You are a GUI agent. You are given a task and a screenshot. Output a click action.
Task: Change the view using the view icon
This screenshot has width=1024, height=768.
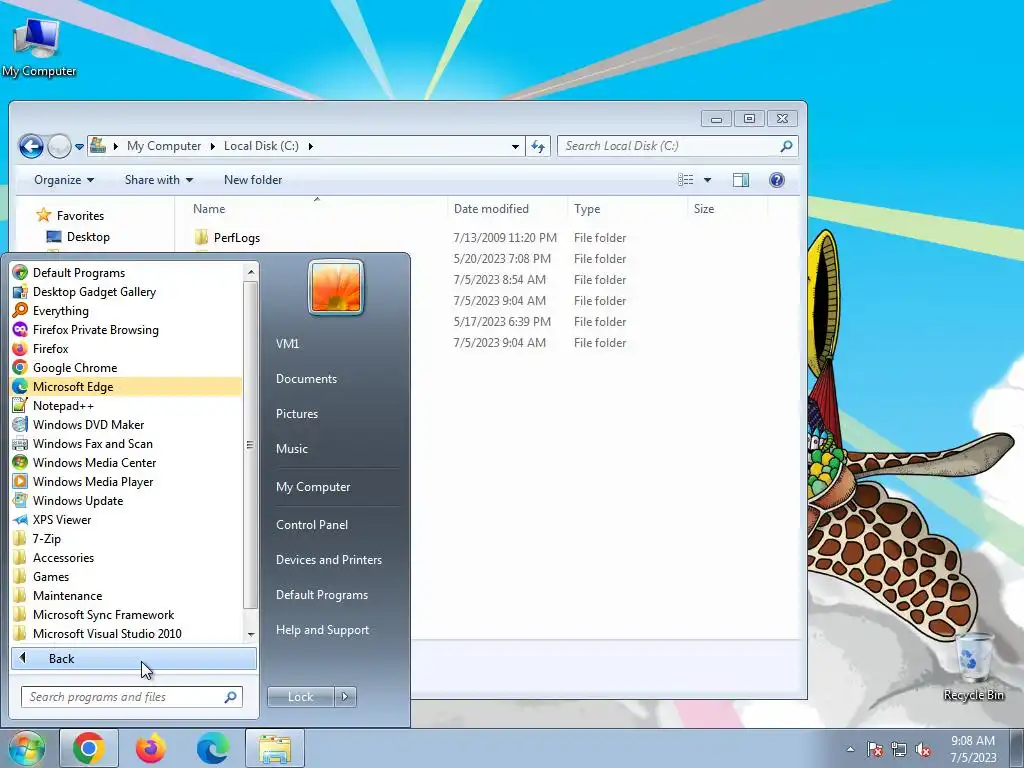coord(685,180)
